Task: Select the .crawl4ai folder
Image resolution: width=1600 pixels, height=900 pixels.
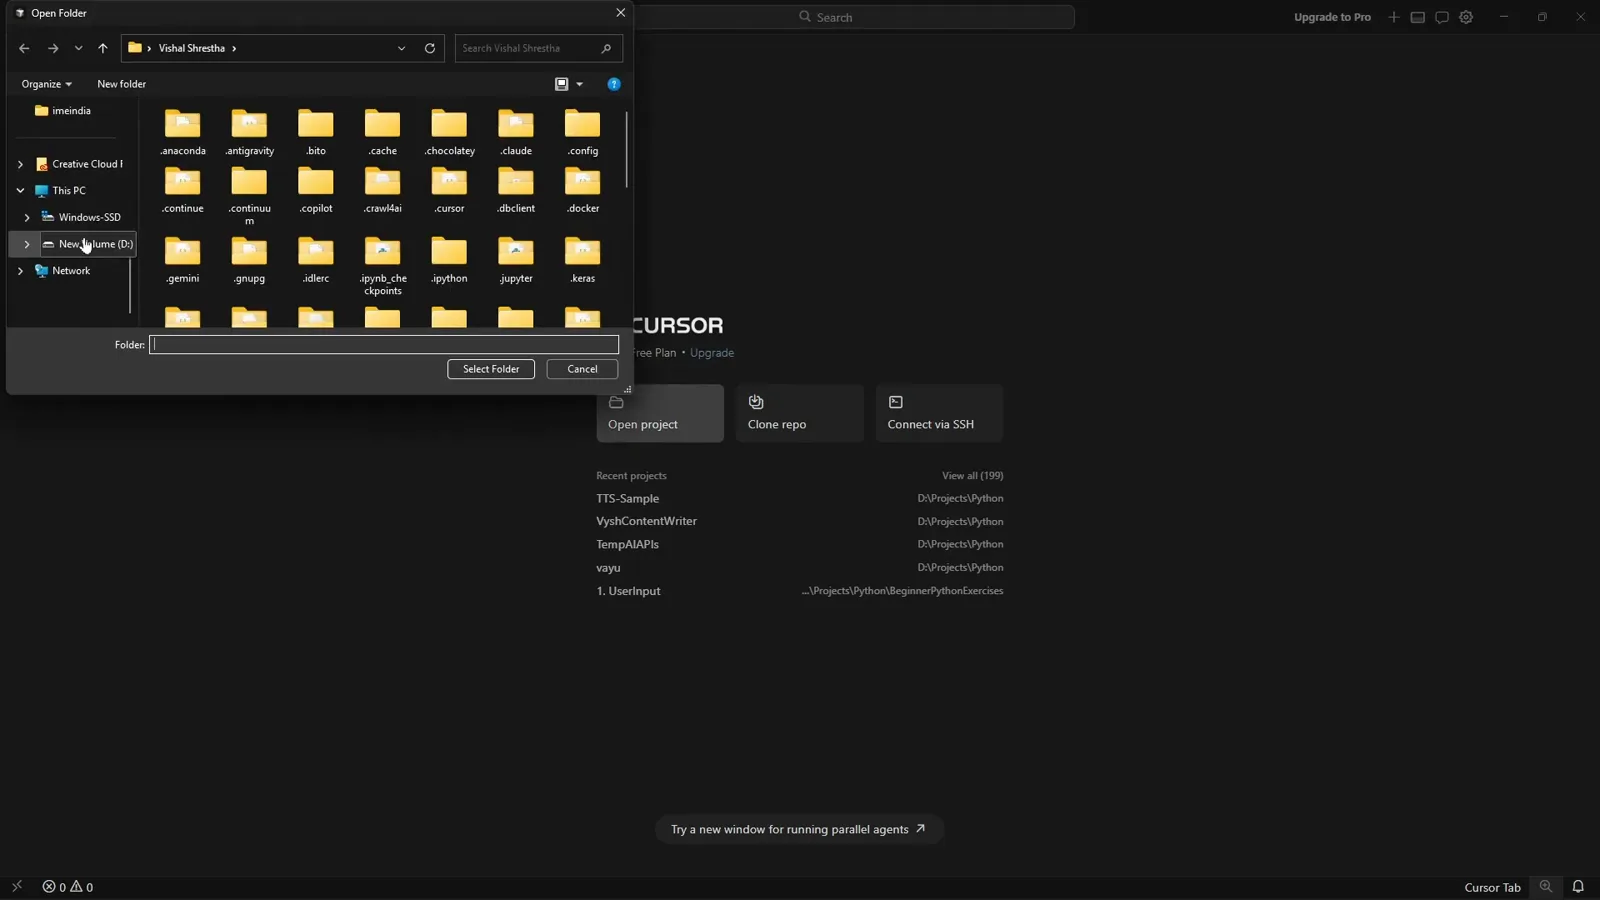Action: pos(383,190)
